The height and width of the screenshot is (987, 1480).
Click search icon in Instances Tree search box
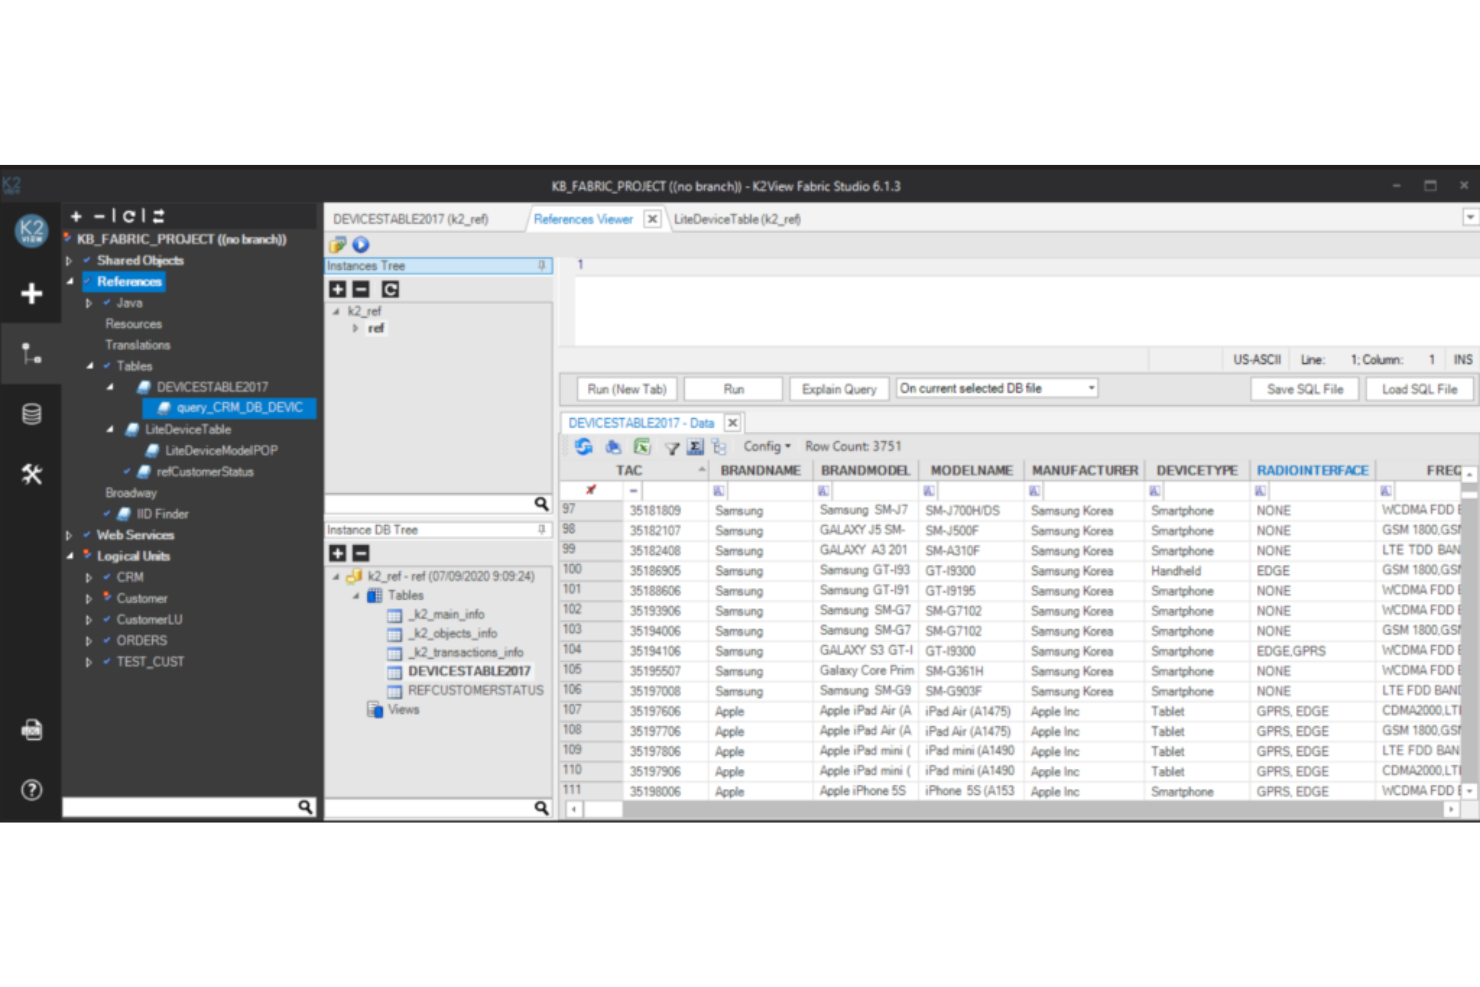tap(541, 504)
